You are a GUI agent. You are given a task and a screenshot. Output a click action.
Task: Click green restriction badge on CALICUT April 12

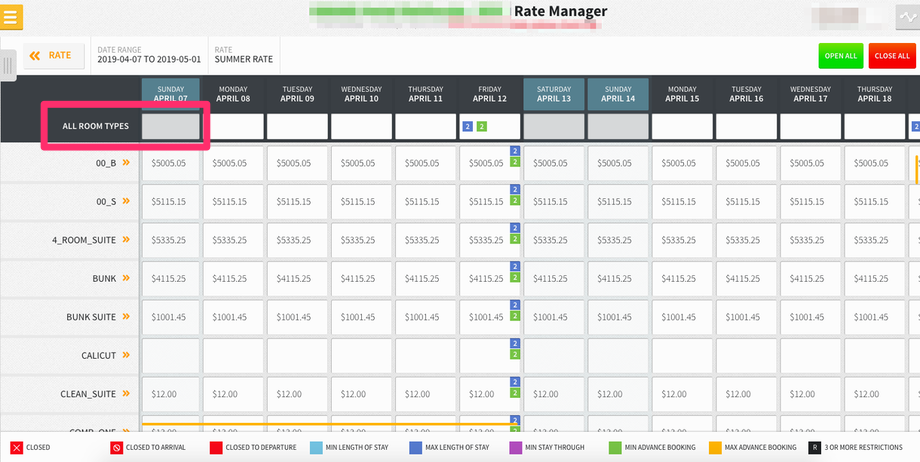[x=515, y=355]
